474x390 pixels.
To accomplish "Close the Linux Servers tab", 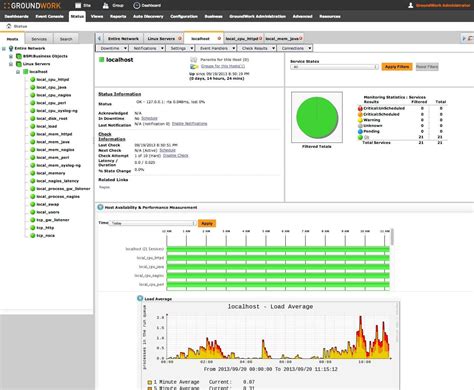I will (x=180, y=39).
